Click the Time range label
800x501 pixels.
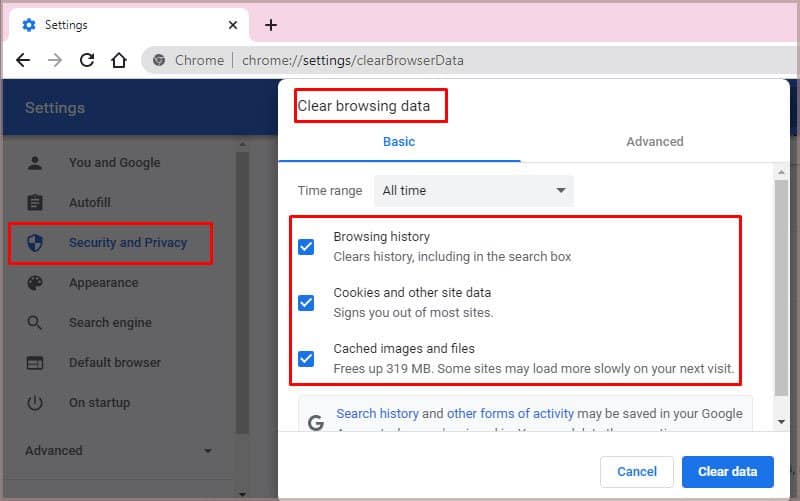click(x=330, y=191)
